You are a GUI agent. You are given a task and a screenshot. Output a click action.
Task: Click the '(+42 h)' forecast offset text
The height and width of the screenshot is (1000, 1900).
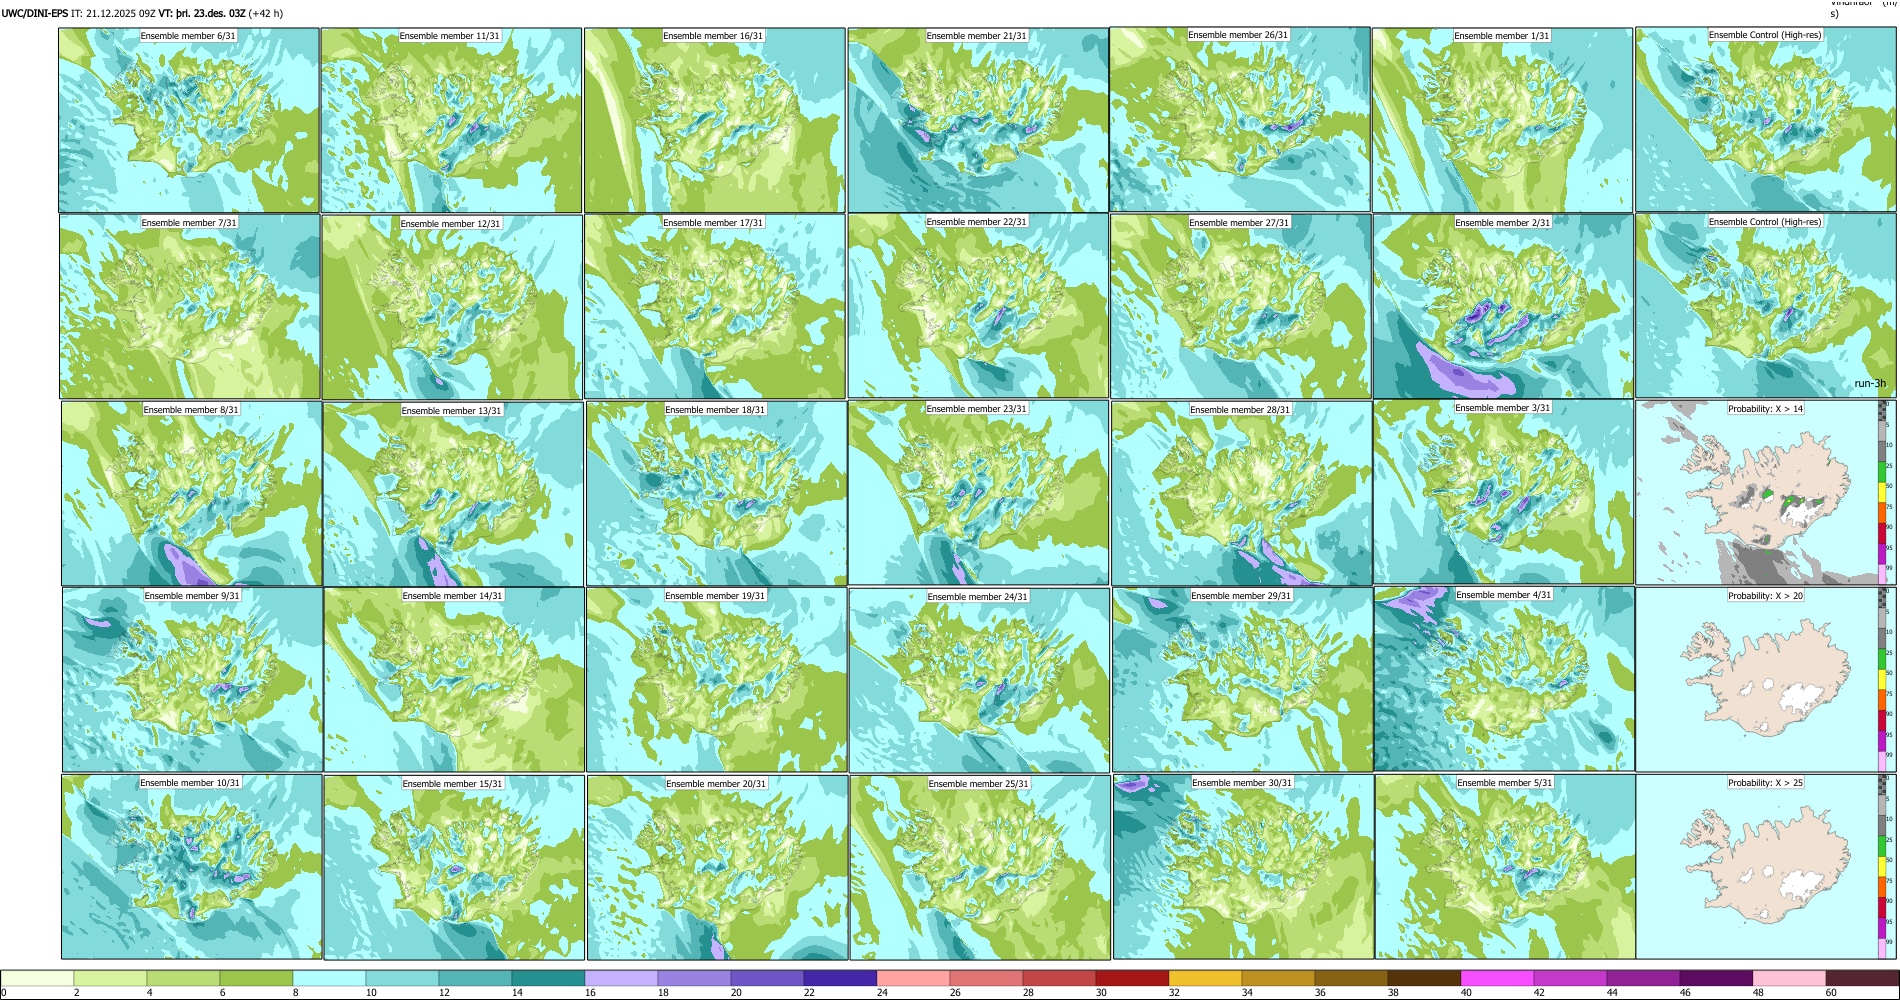coord(266,14)
